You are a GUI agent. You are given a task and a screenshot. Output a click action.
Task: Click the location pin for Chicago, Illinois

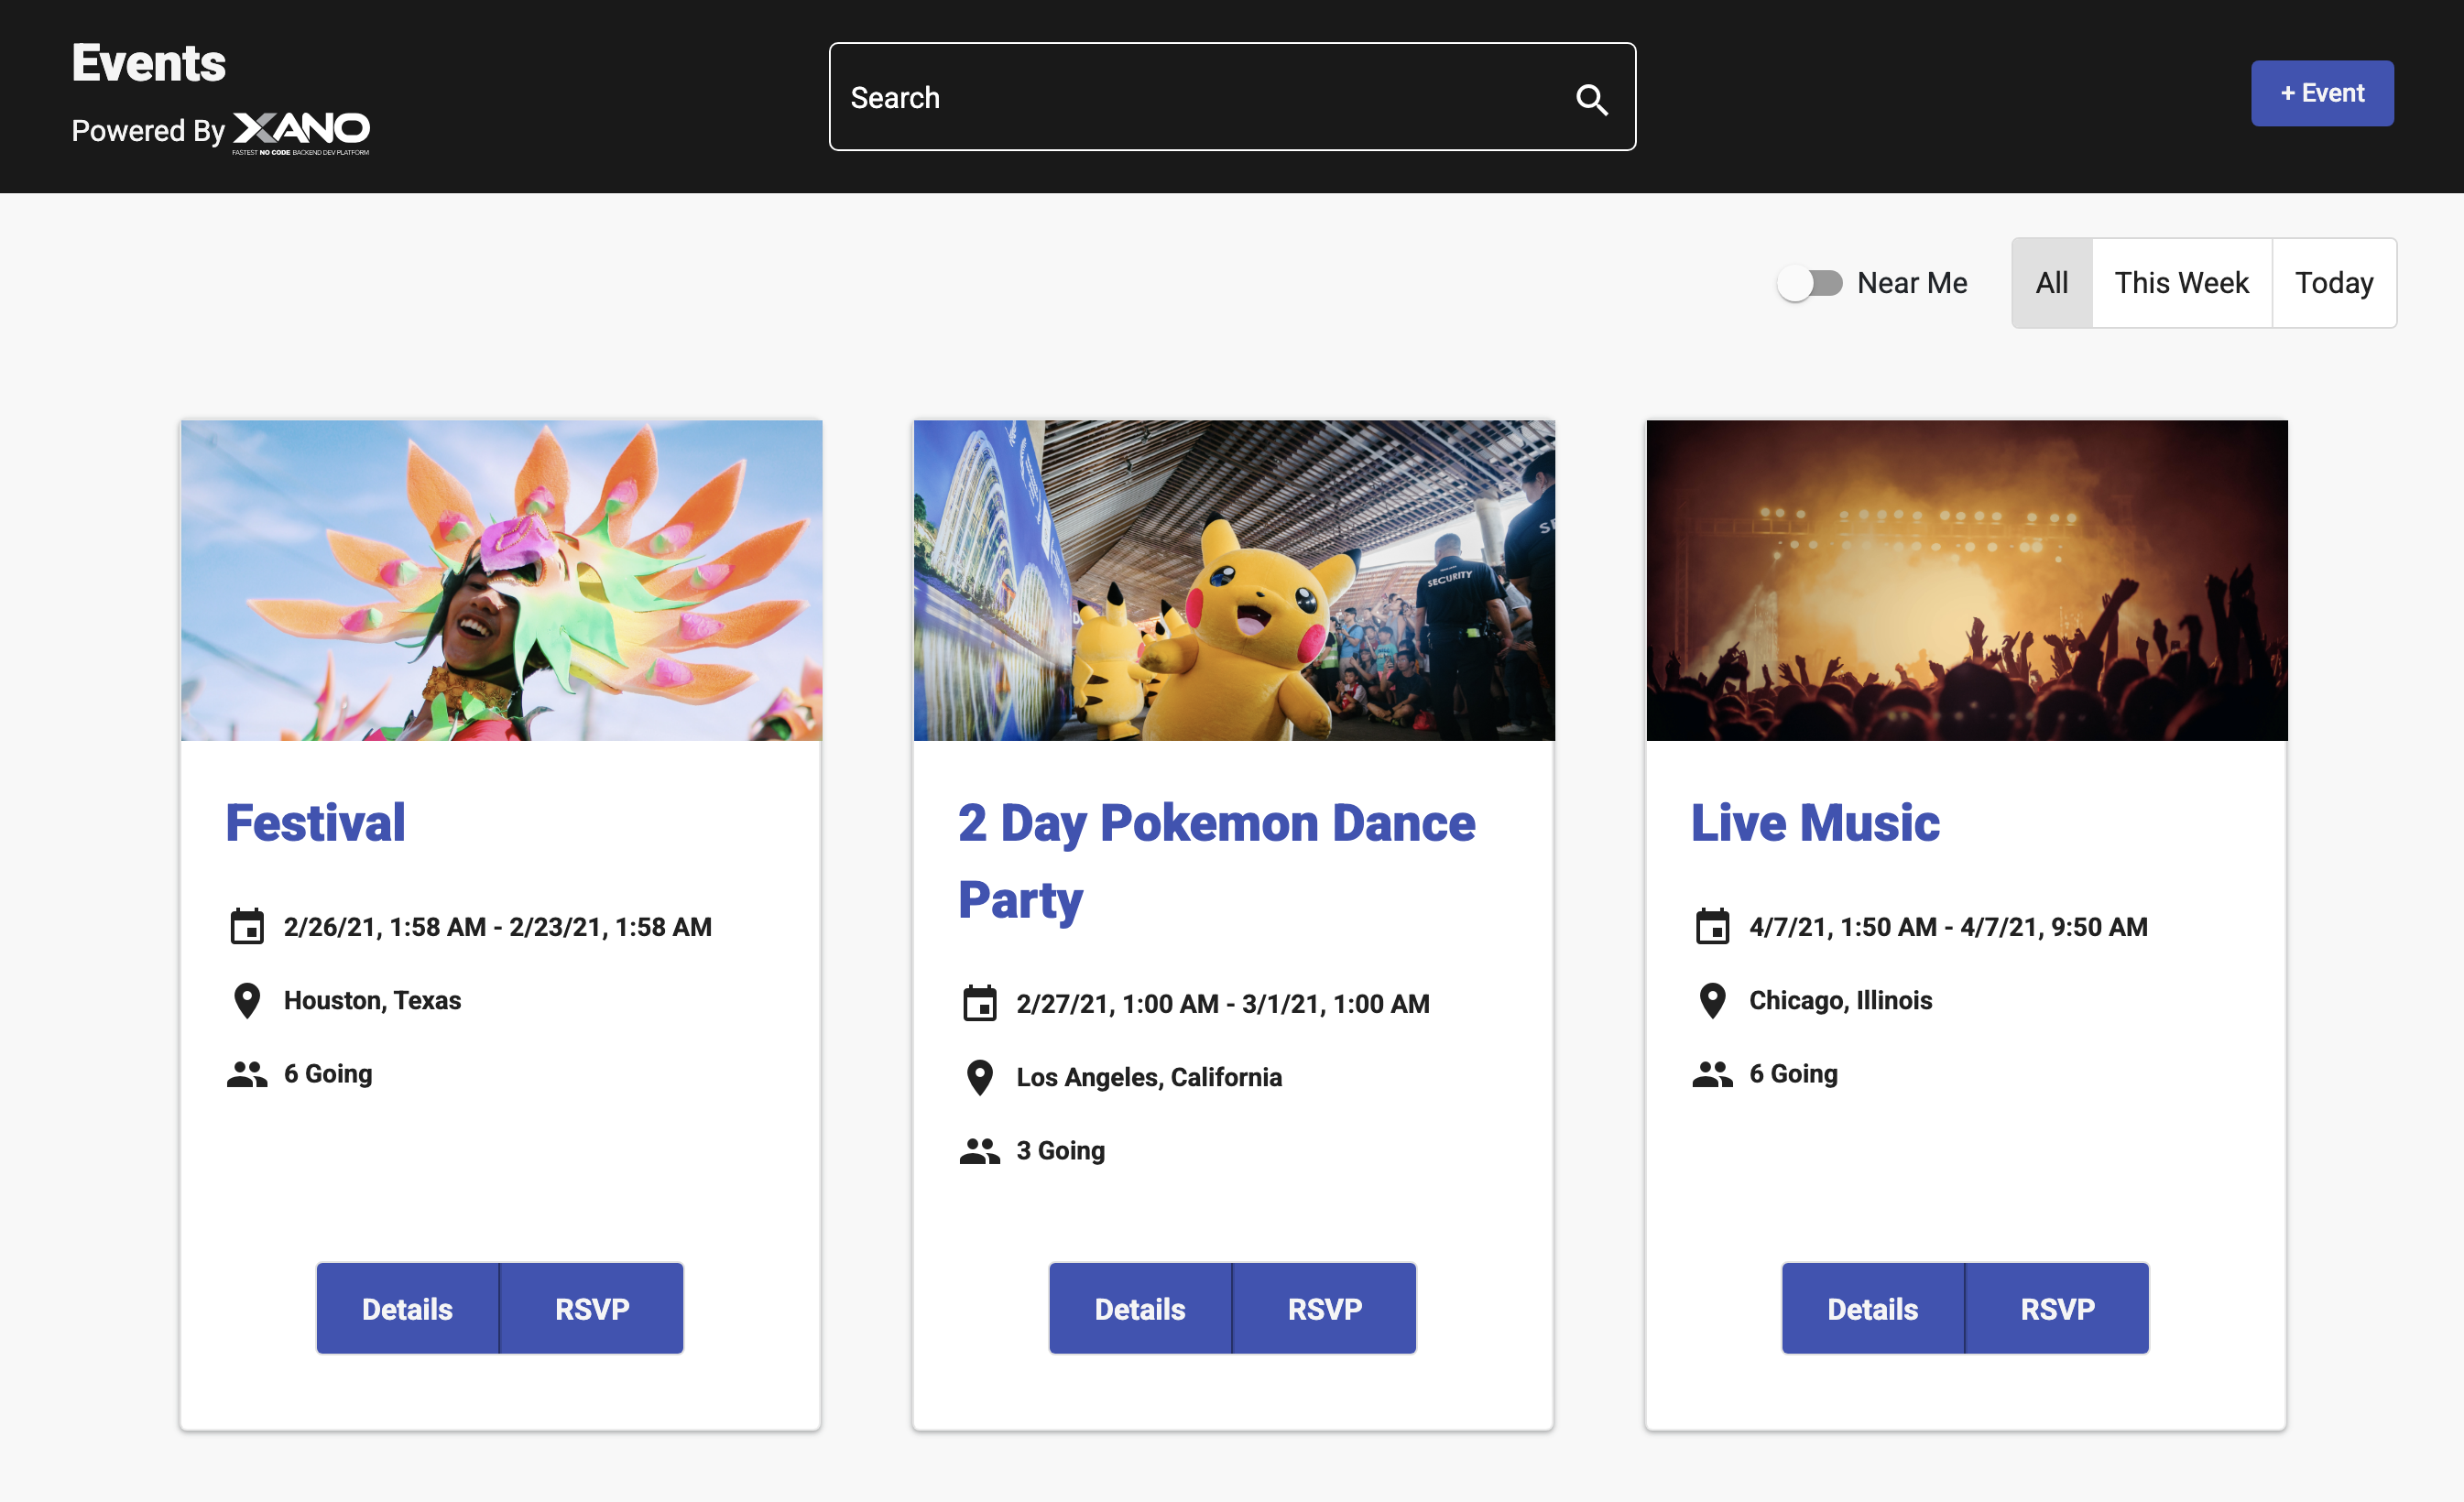pos(1712,1000)
